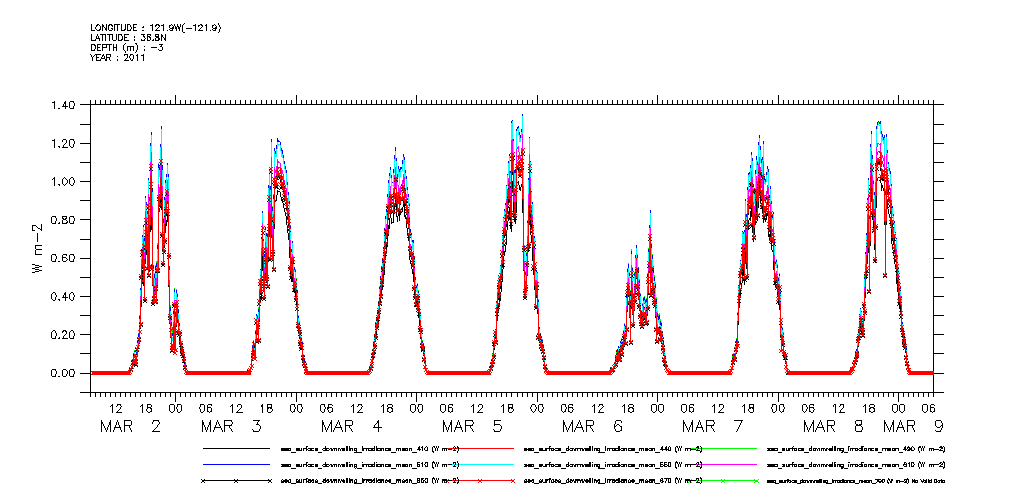Screen dimensions: 1009x504
Task: Click the MAR 6 date label
Action: (x=592, y=426)
